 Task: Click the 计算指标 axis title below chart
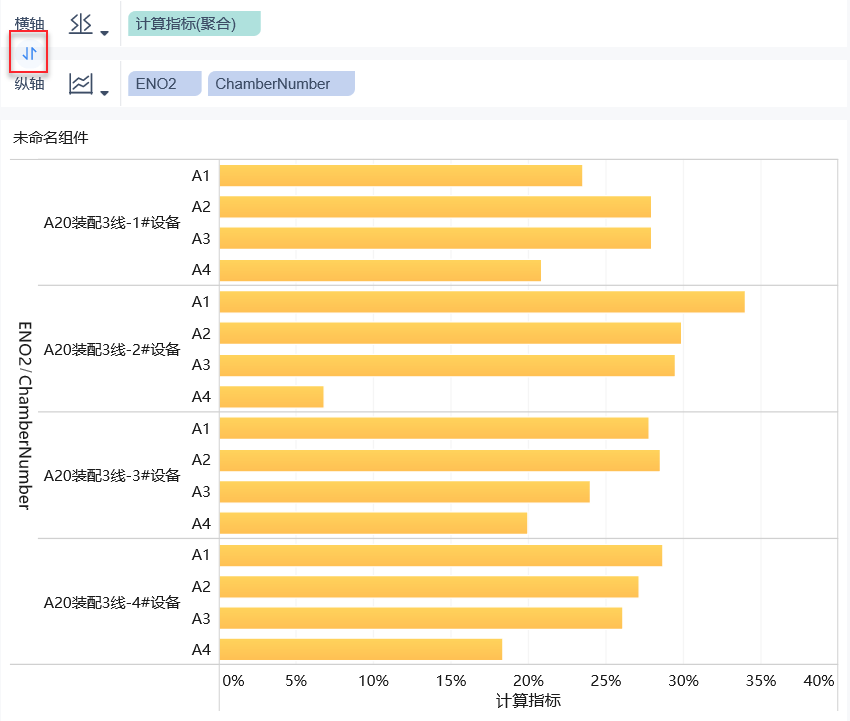[x=528, y=700]
